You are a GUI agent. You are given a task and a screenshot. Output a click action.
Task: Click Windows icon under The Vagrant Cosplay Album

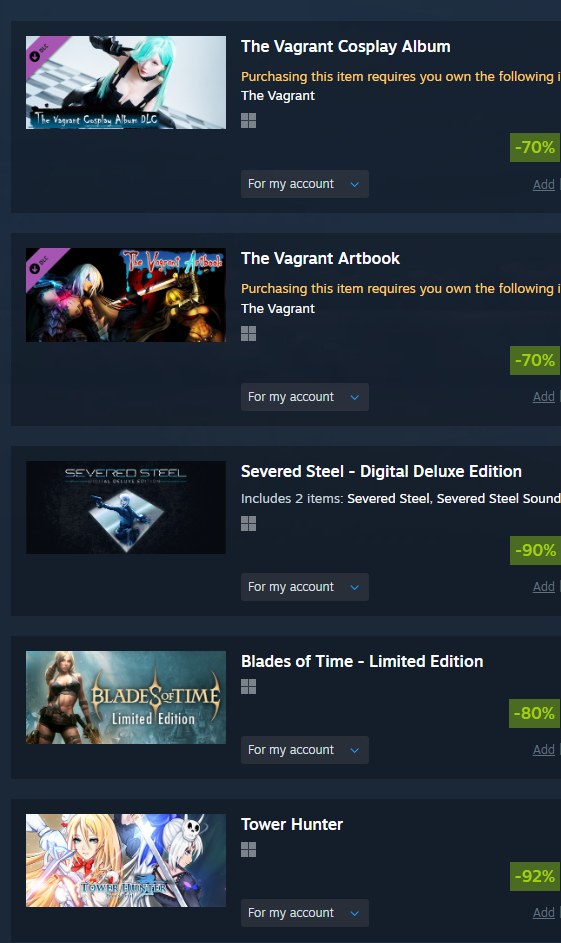pos(248,121)
